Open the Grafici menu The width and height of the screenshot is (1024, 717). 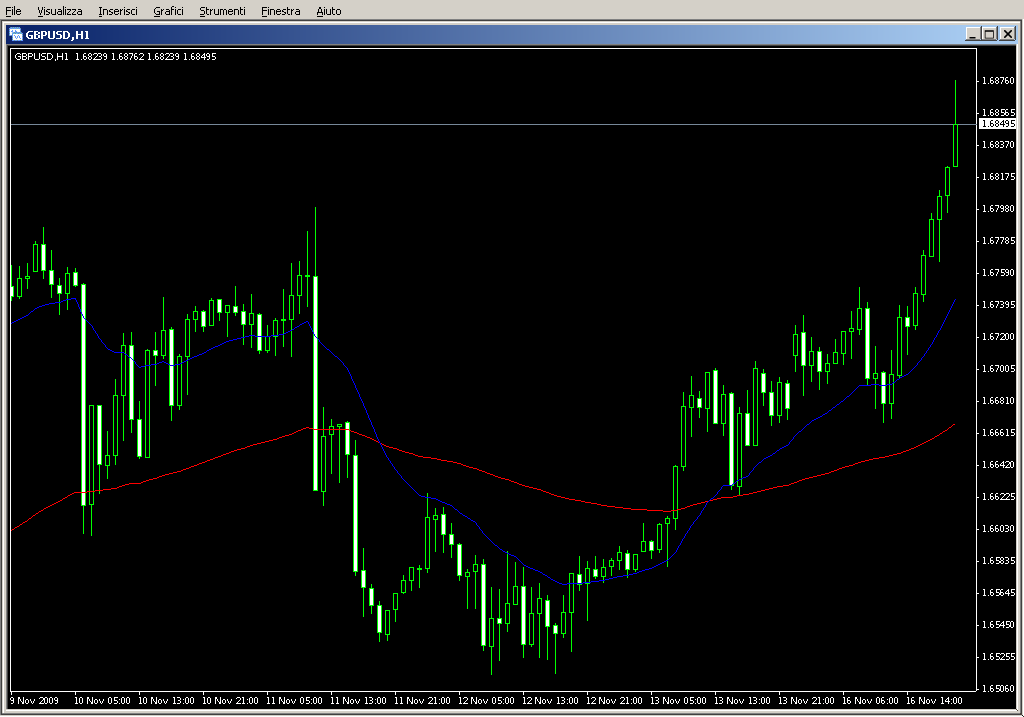(168, 11)
